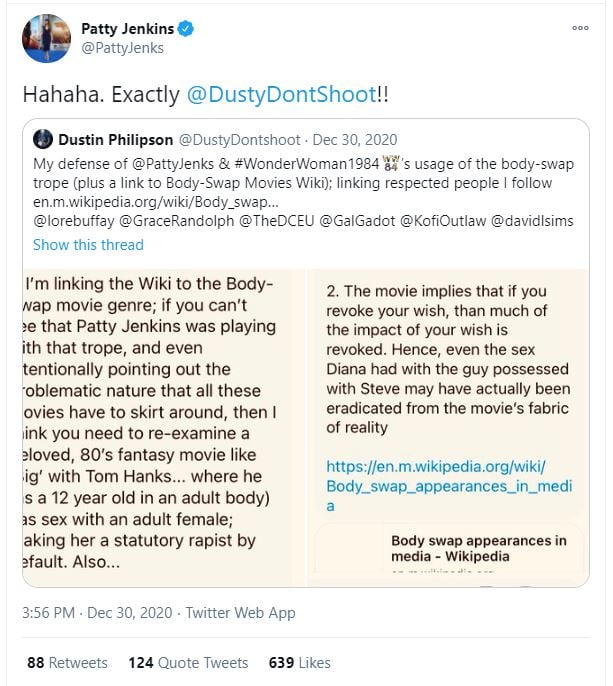
Task: Click the verified badge beside Patty Jenkins
Action: (186, 29)
